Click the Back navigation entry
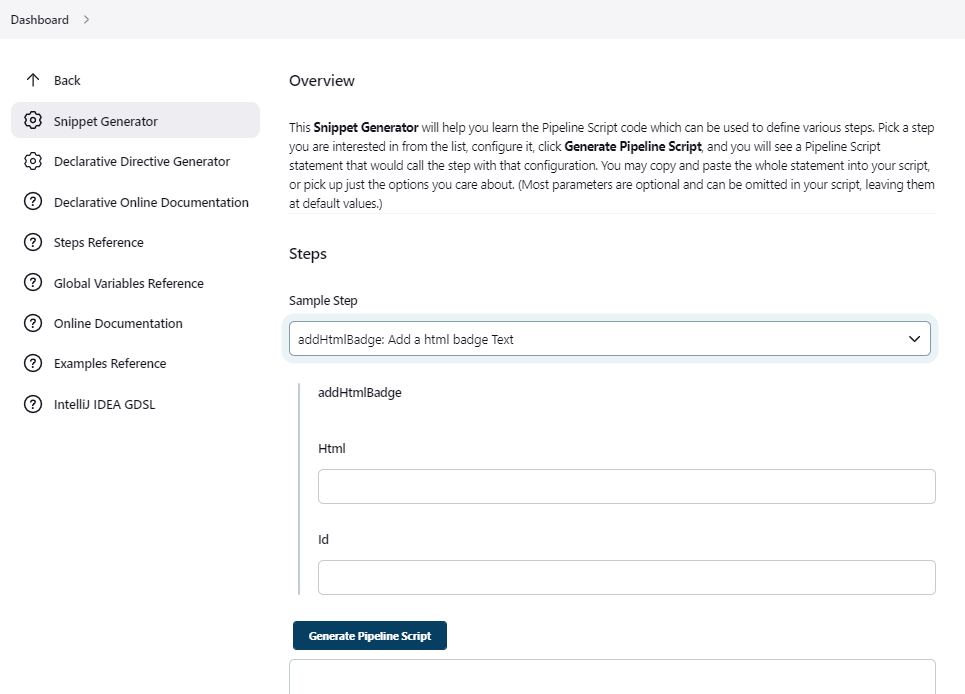The image size is (965, 694). [67, 80]
